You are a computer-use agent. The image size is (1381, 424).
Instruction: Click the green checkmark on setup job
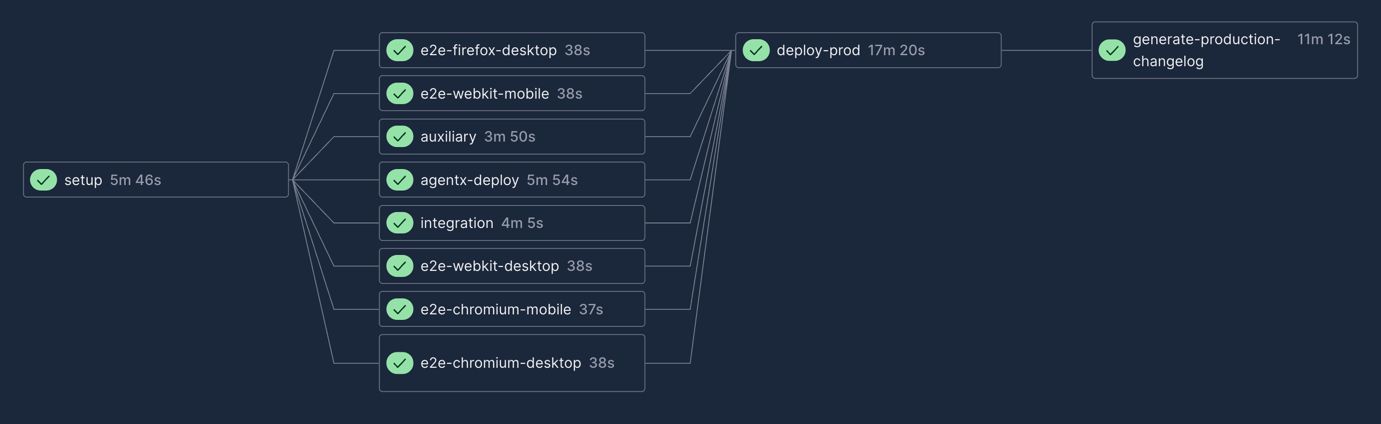point(43,180)
